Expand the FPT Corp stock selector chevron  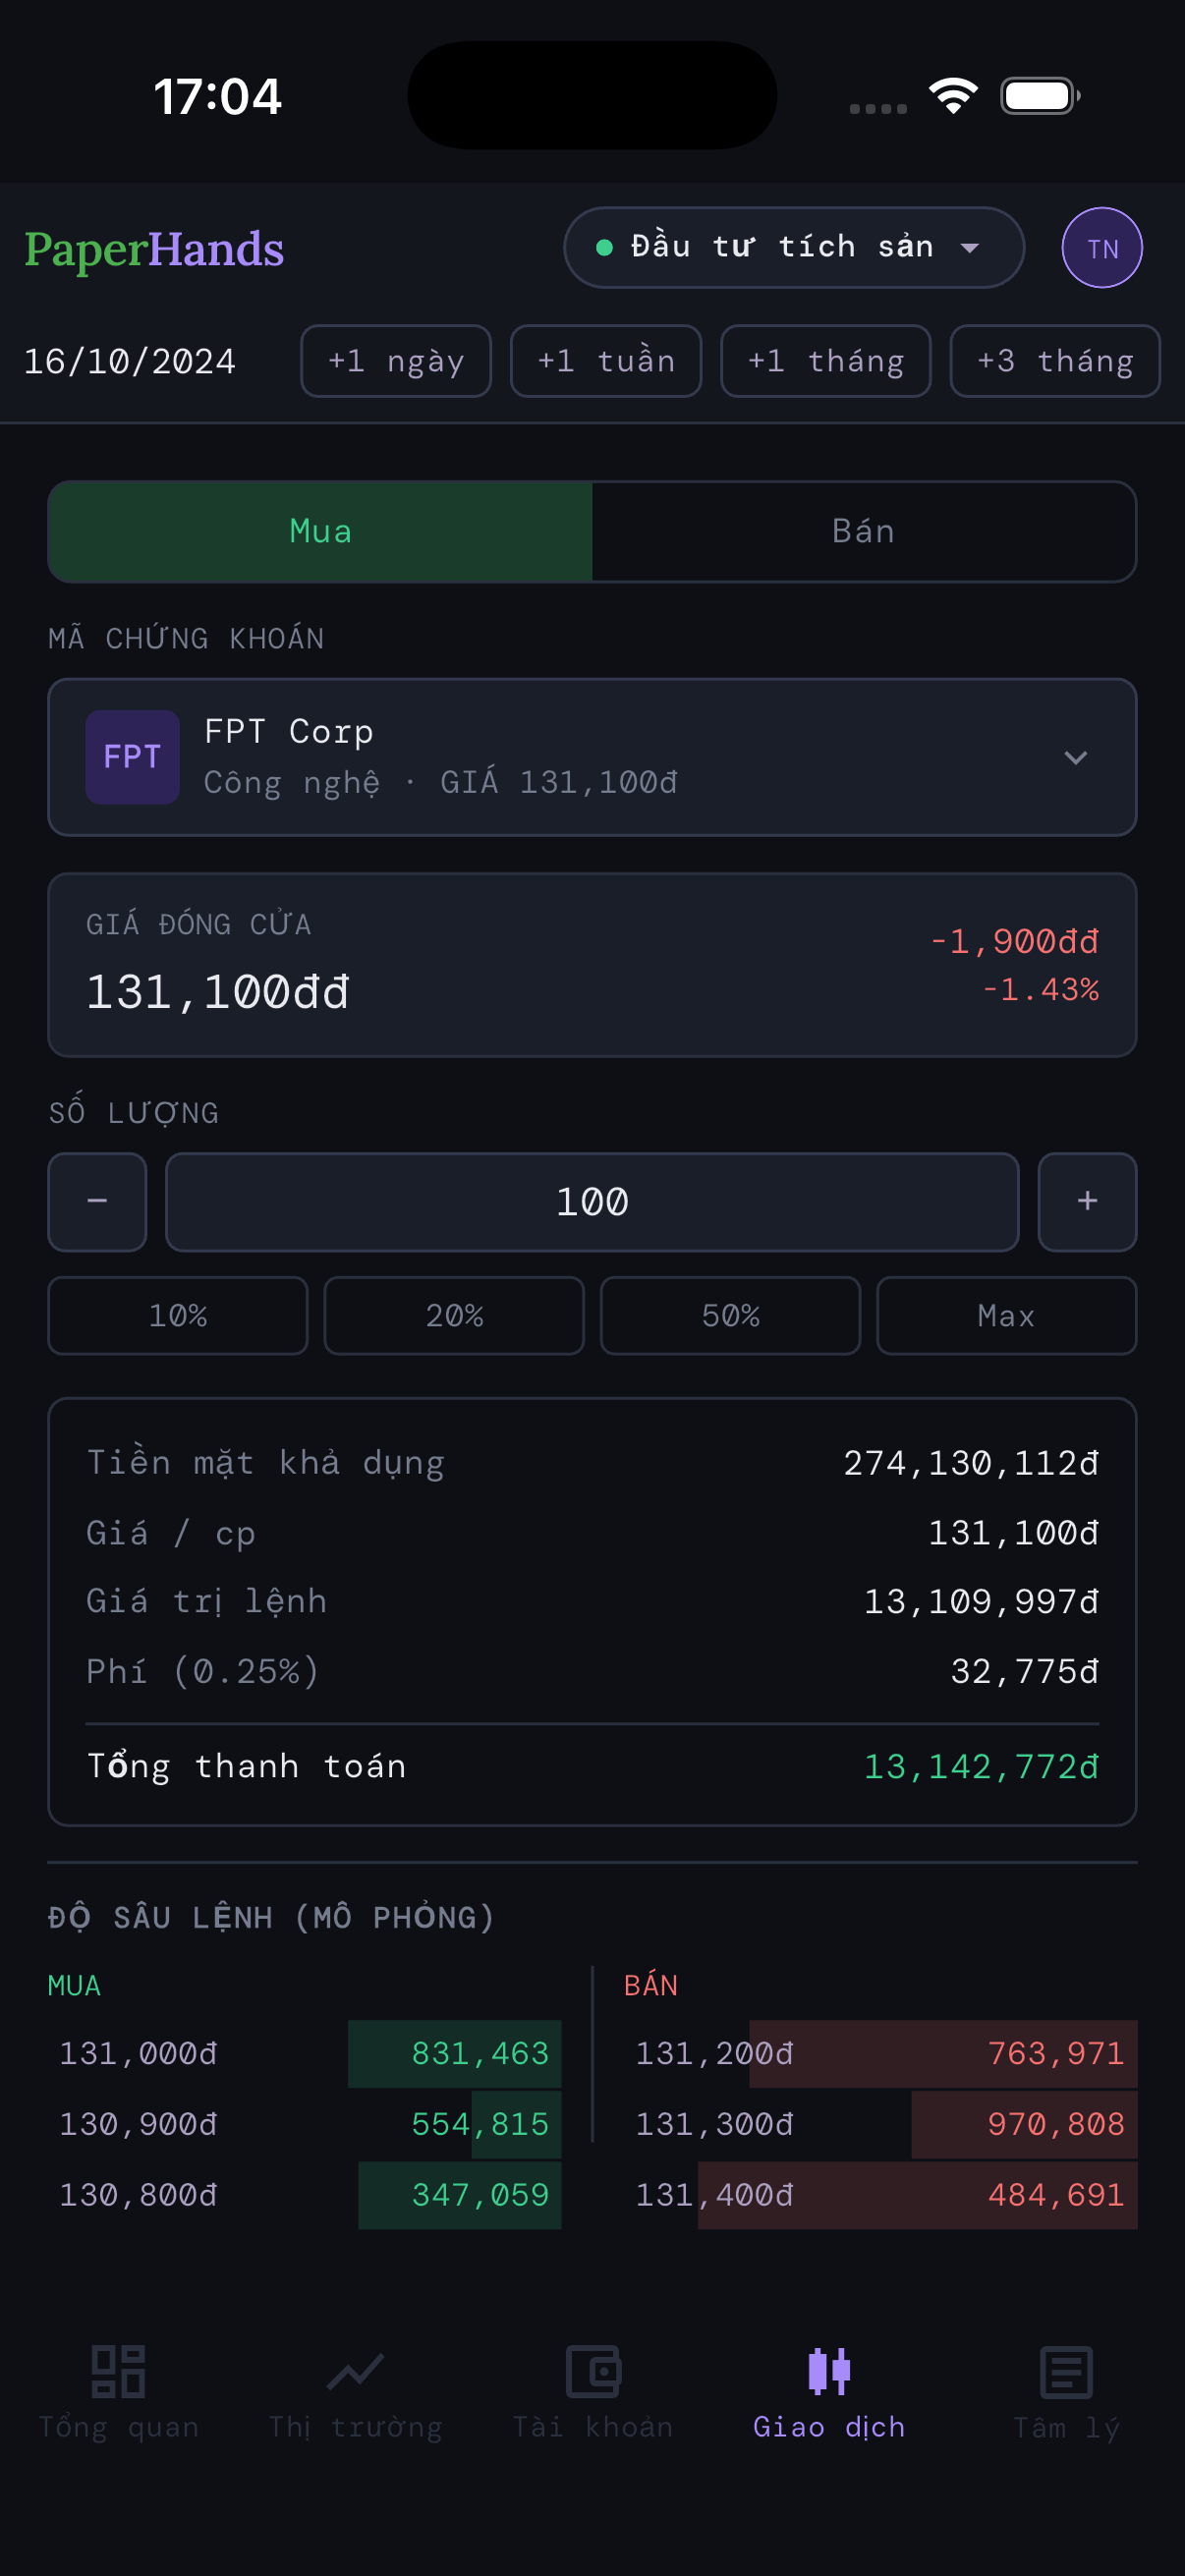[1075, 757]
